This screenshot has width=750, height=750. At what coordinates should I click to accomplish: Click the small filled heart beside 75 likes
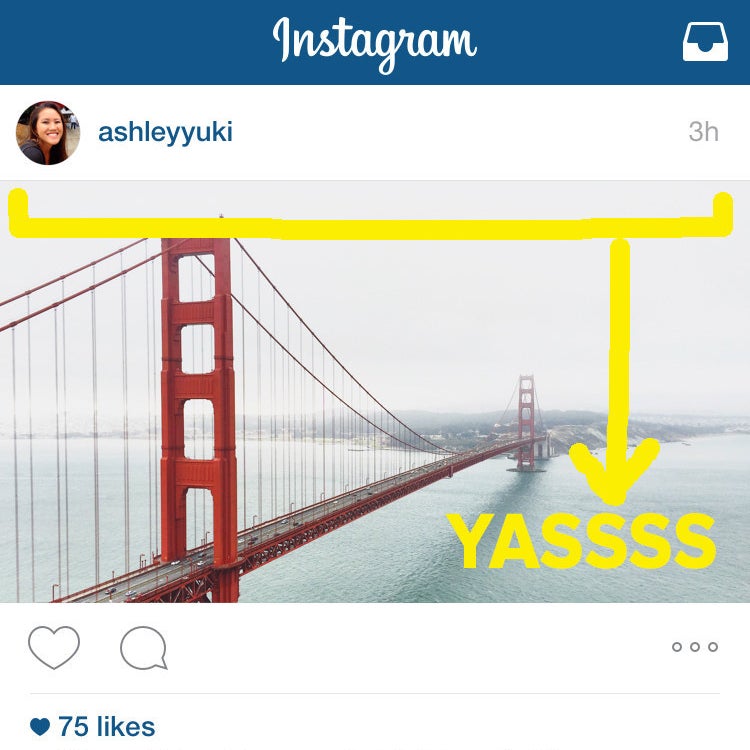tap(40, 727)
